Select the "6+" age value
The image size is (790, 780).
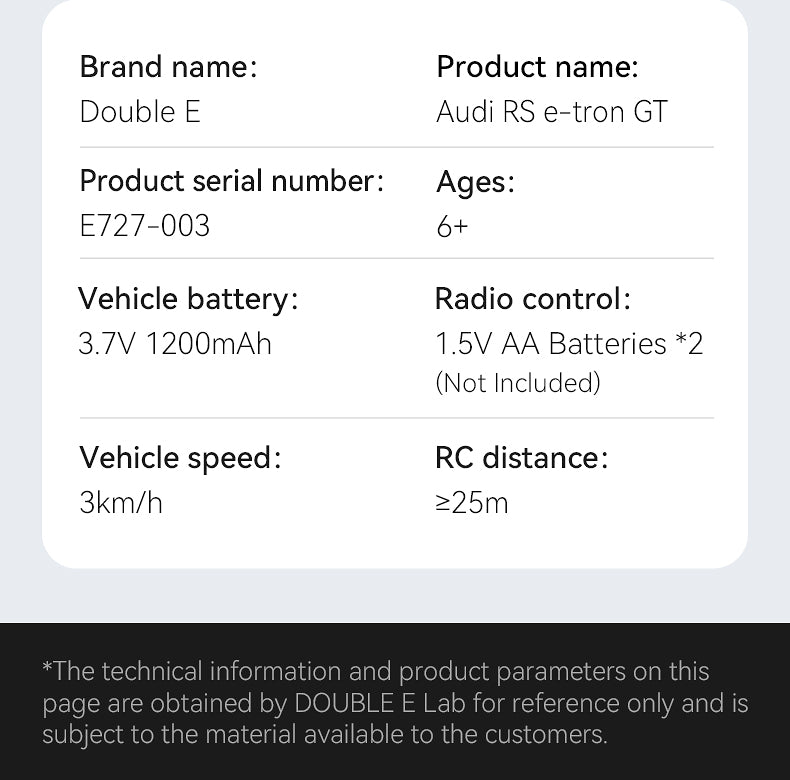click(x=452, y=227)
